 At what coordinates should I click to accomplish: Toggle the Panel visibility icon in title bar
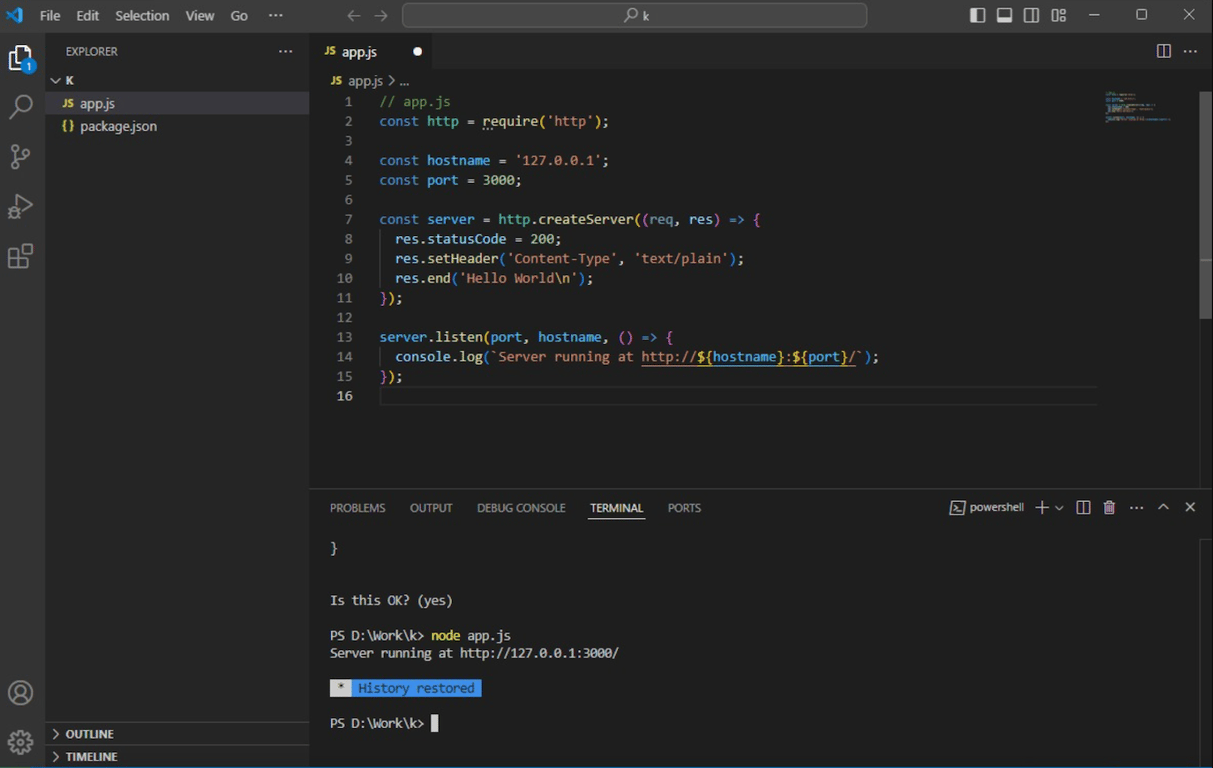(1004, 15)
